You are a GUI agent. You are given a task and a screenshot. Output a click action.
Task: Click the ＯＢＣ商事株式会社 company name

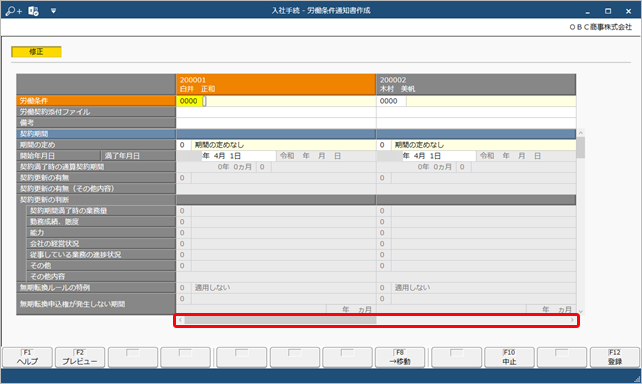(x=601, y=27)
